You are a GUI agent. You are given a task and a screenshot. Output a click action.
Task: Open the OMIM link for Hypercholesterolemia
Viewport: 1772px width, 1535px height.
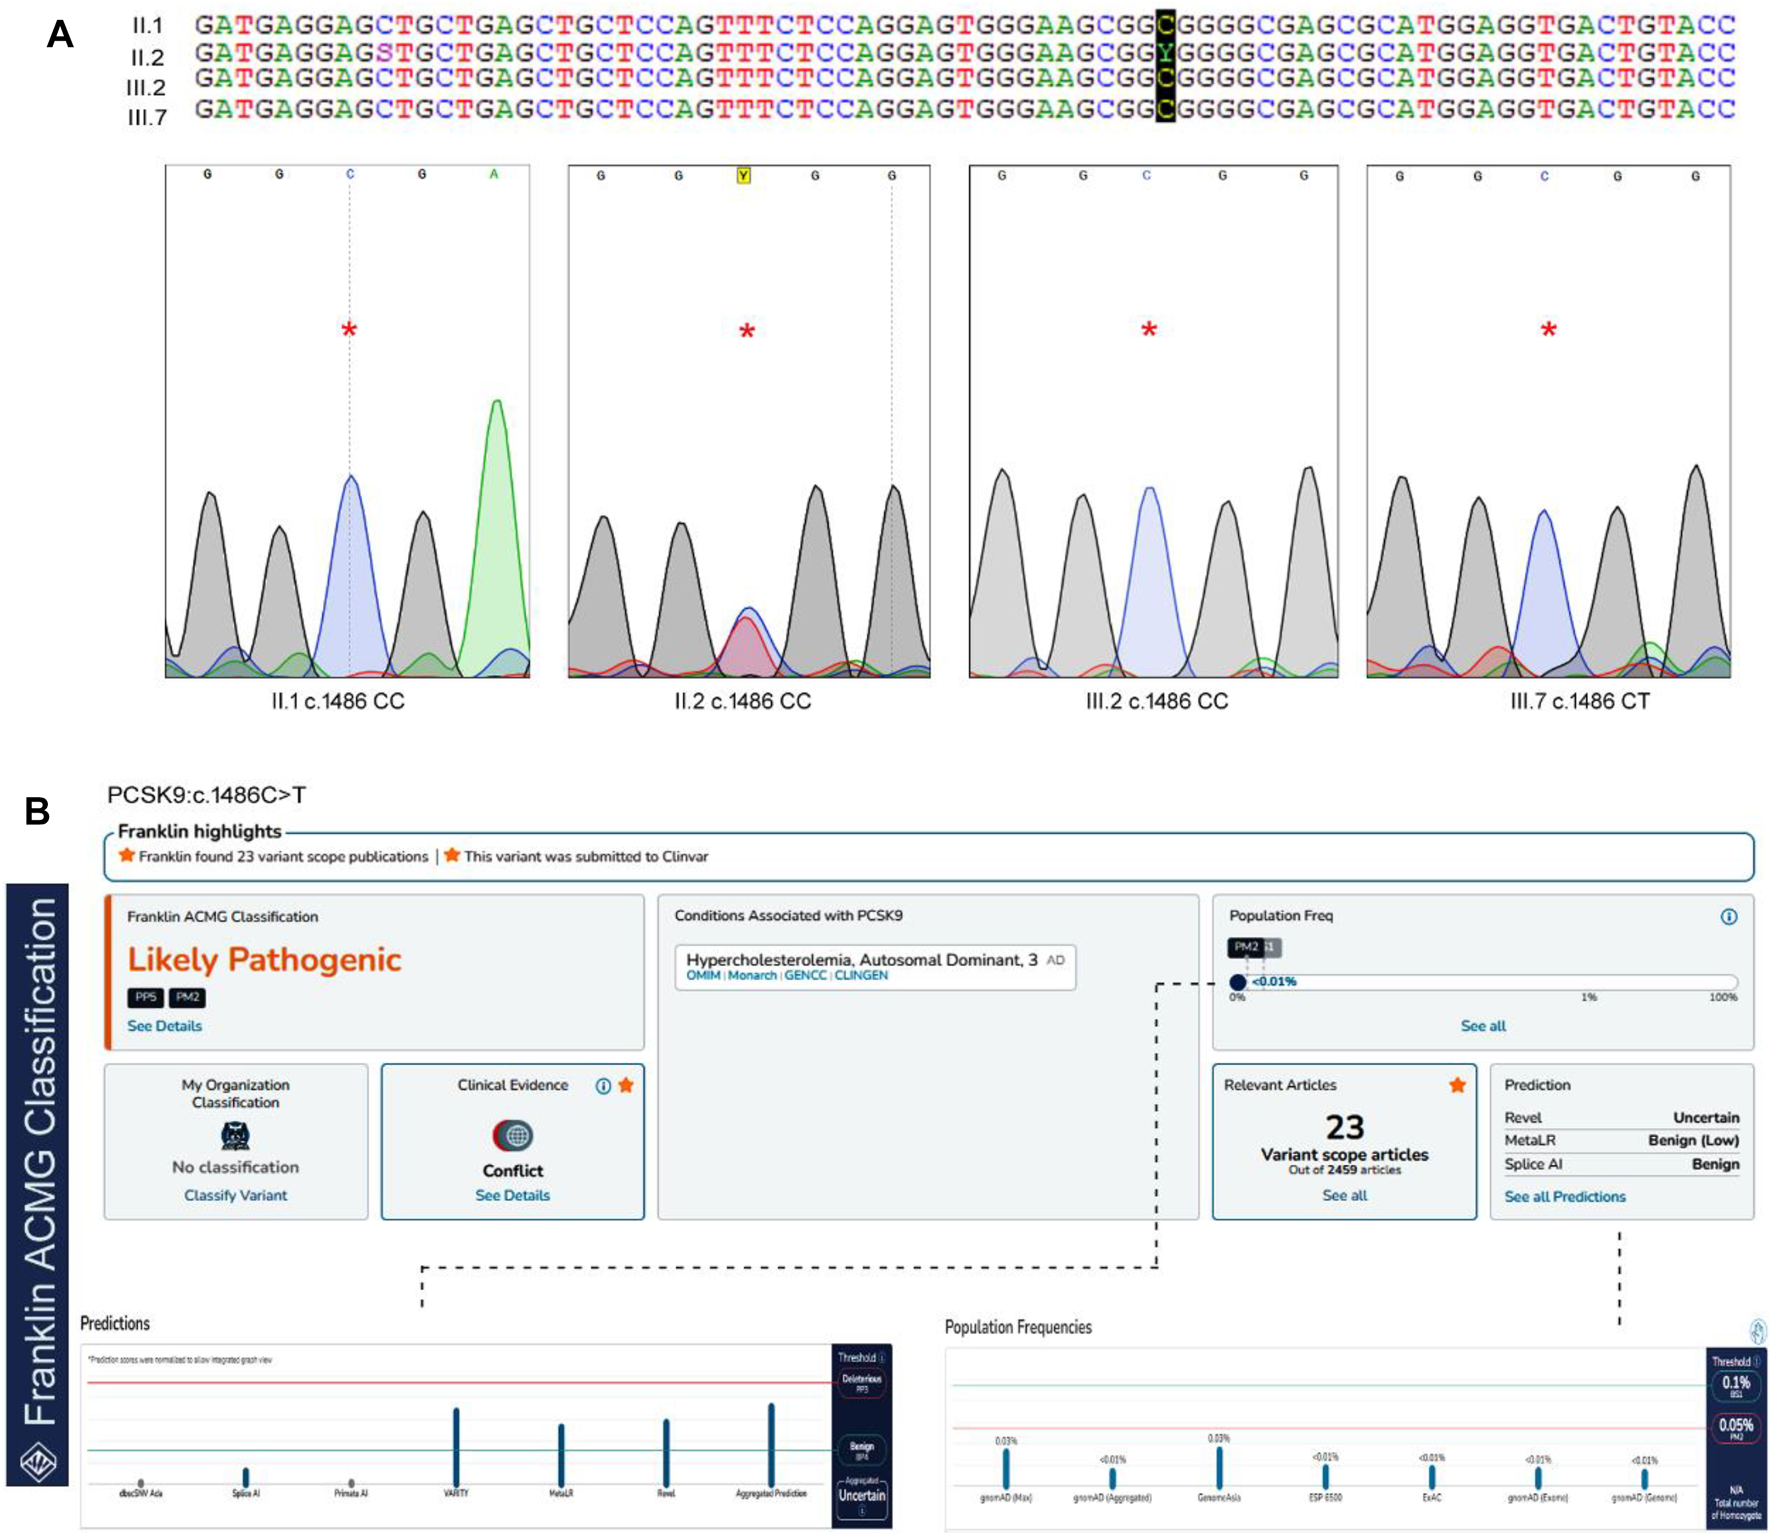pyautogui.click(x=703, y=975)
